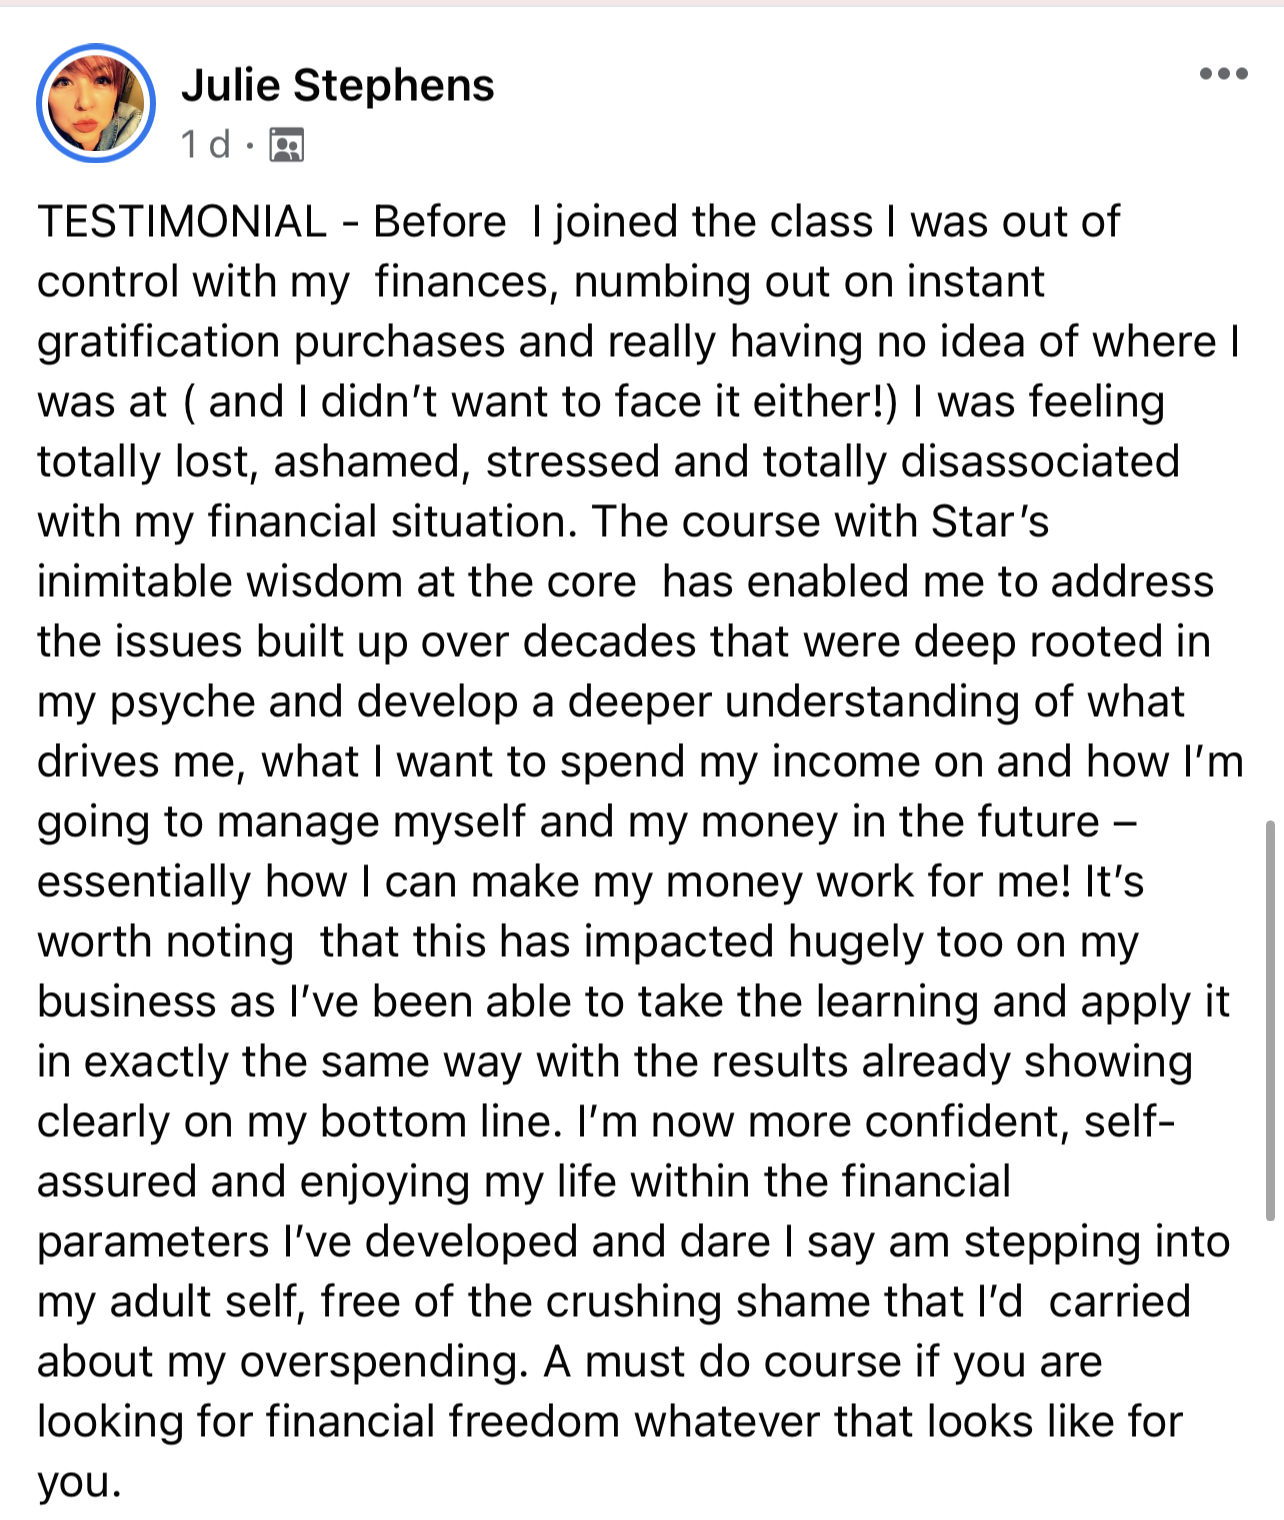The height and width of the screenshot is (1520, 1284).
Task: Open Julie Stephens' profile picture
Action: 96,104
